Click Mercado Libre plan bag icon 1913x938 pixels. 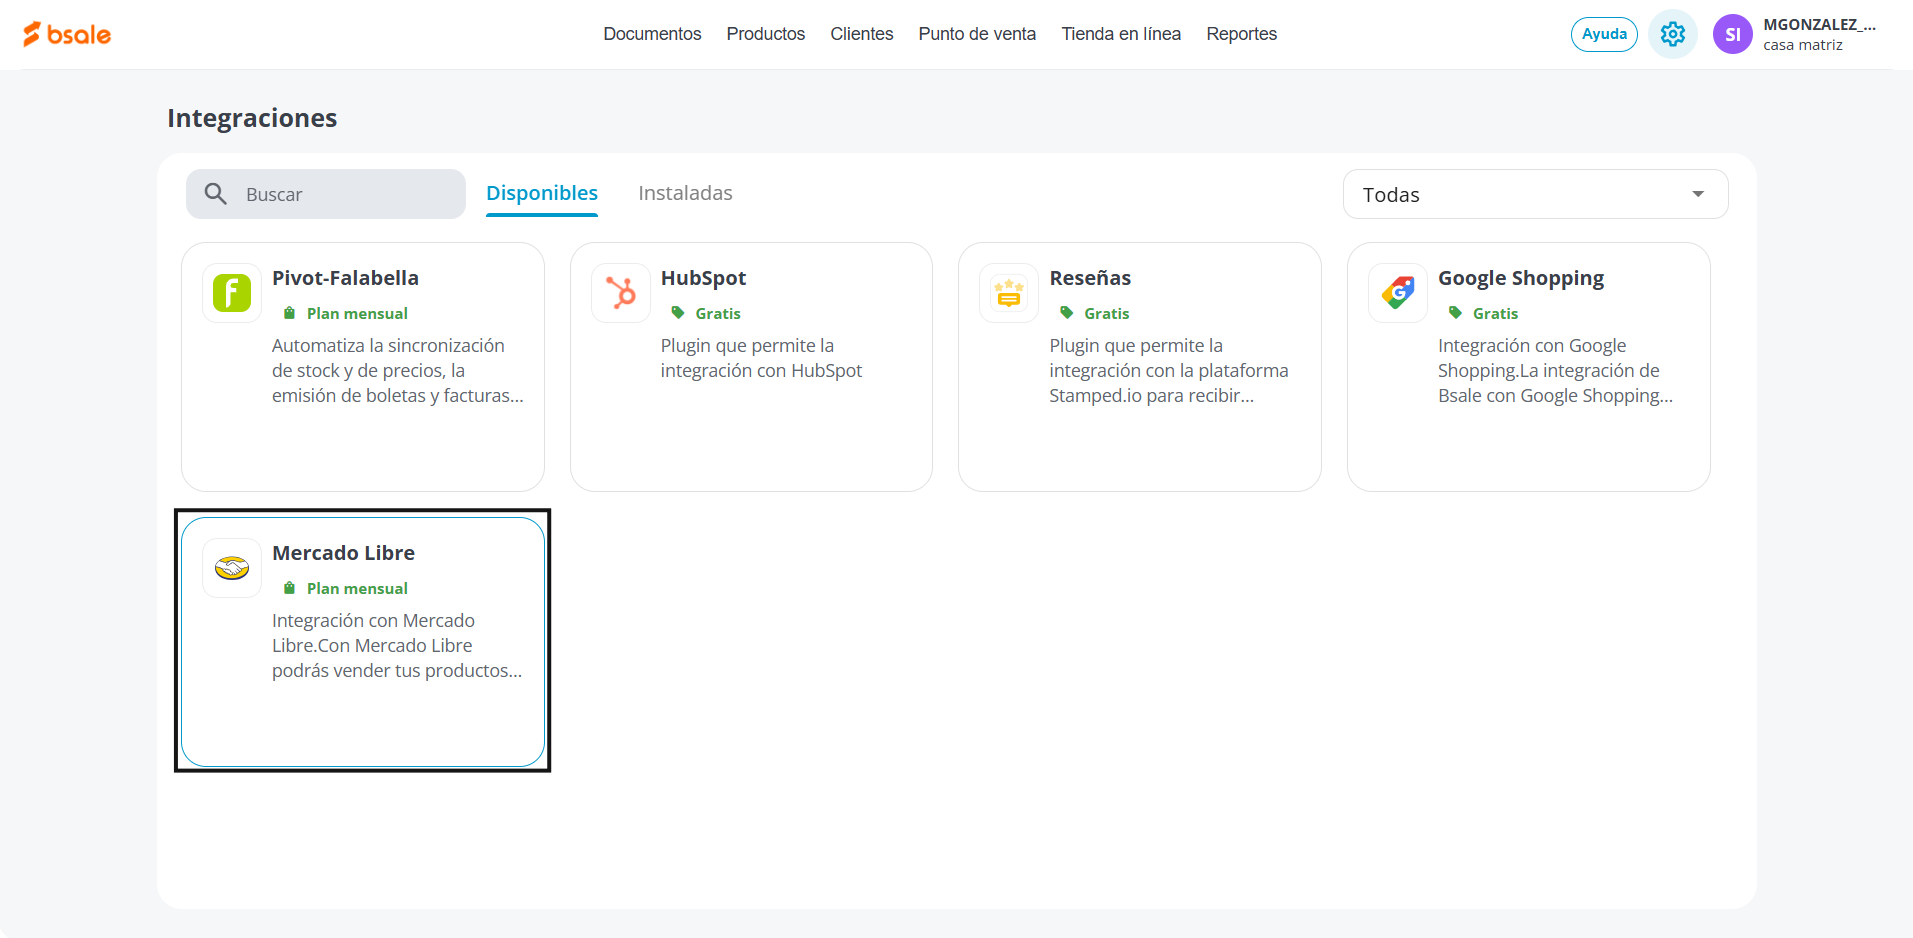point(289,588)
